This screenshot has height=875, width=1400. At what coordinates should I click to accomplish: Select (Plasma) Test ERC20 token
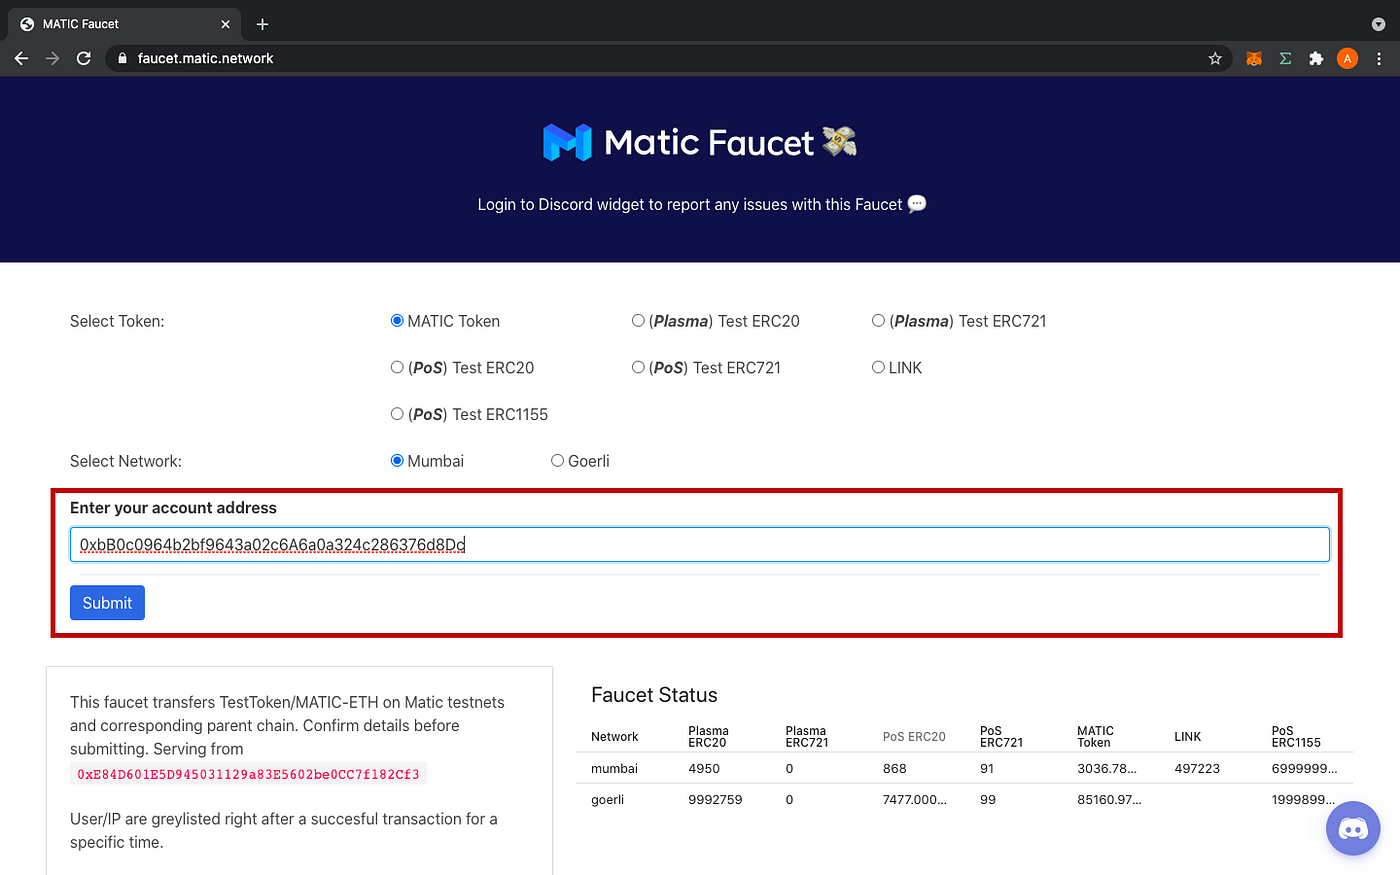[638, 321]
